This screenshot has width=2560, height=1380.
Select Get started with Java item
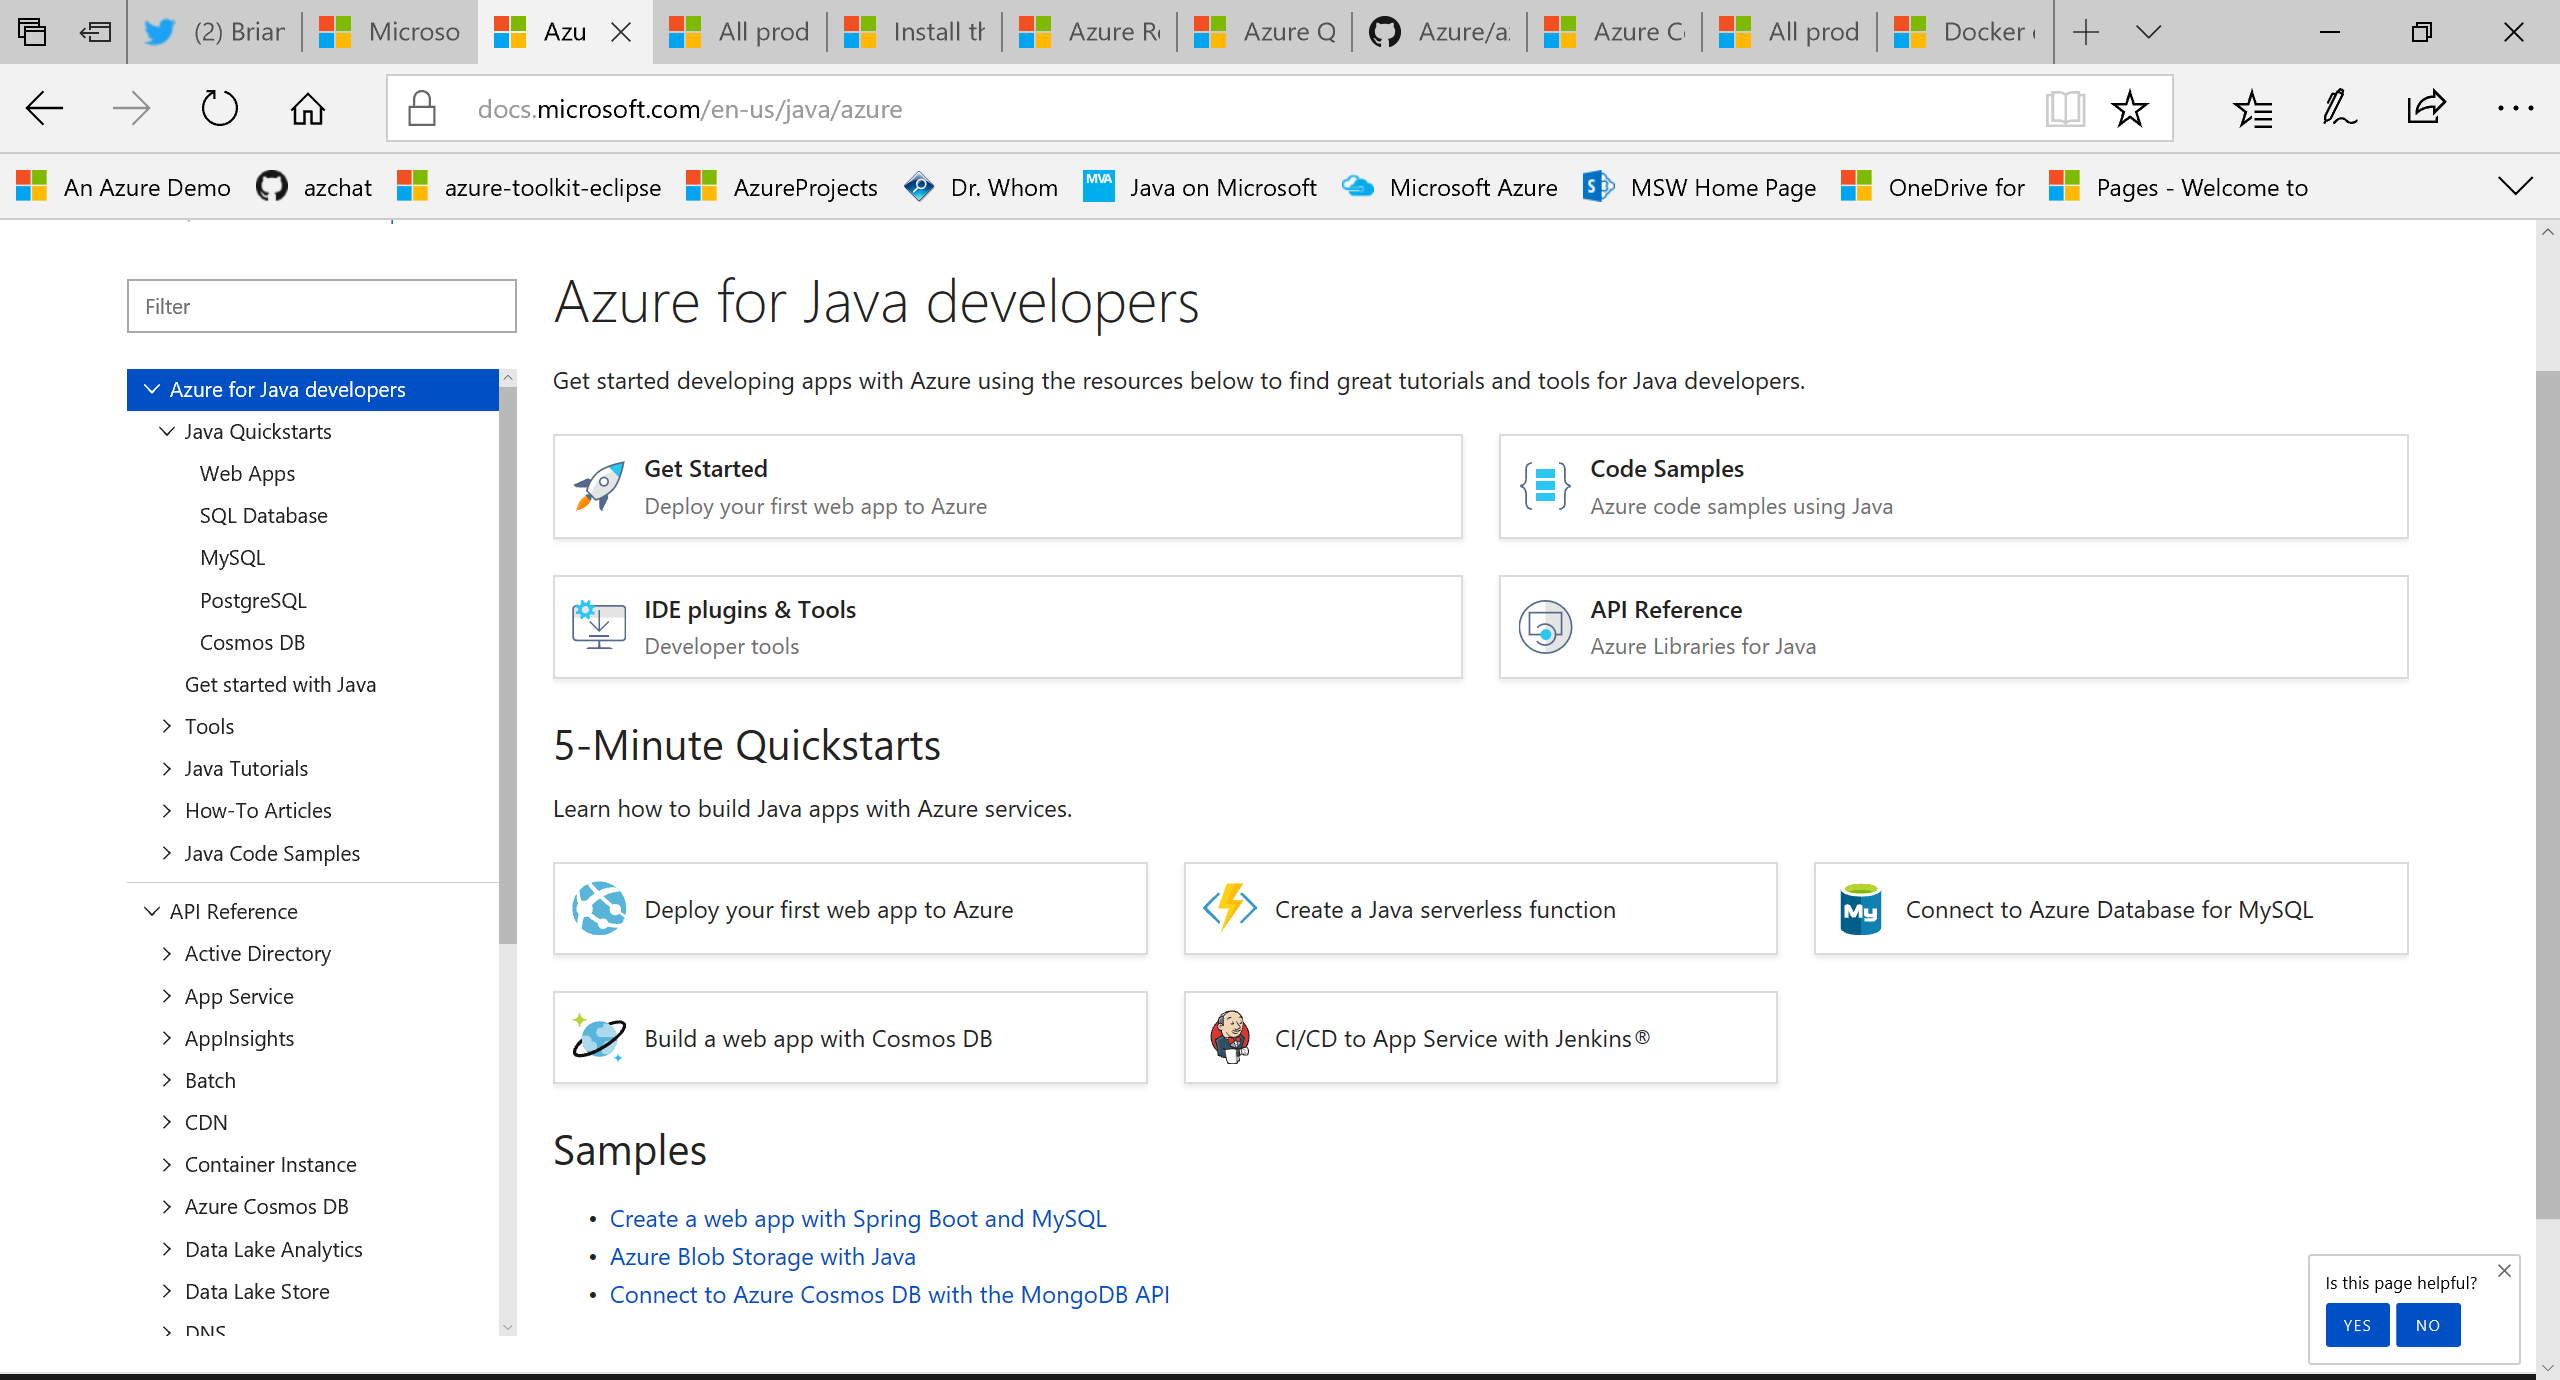(x=280, y=684)
